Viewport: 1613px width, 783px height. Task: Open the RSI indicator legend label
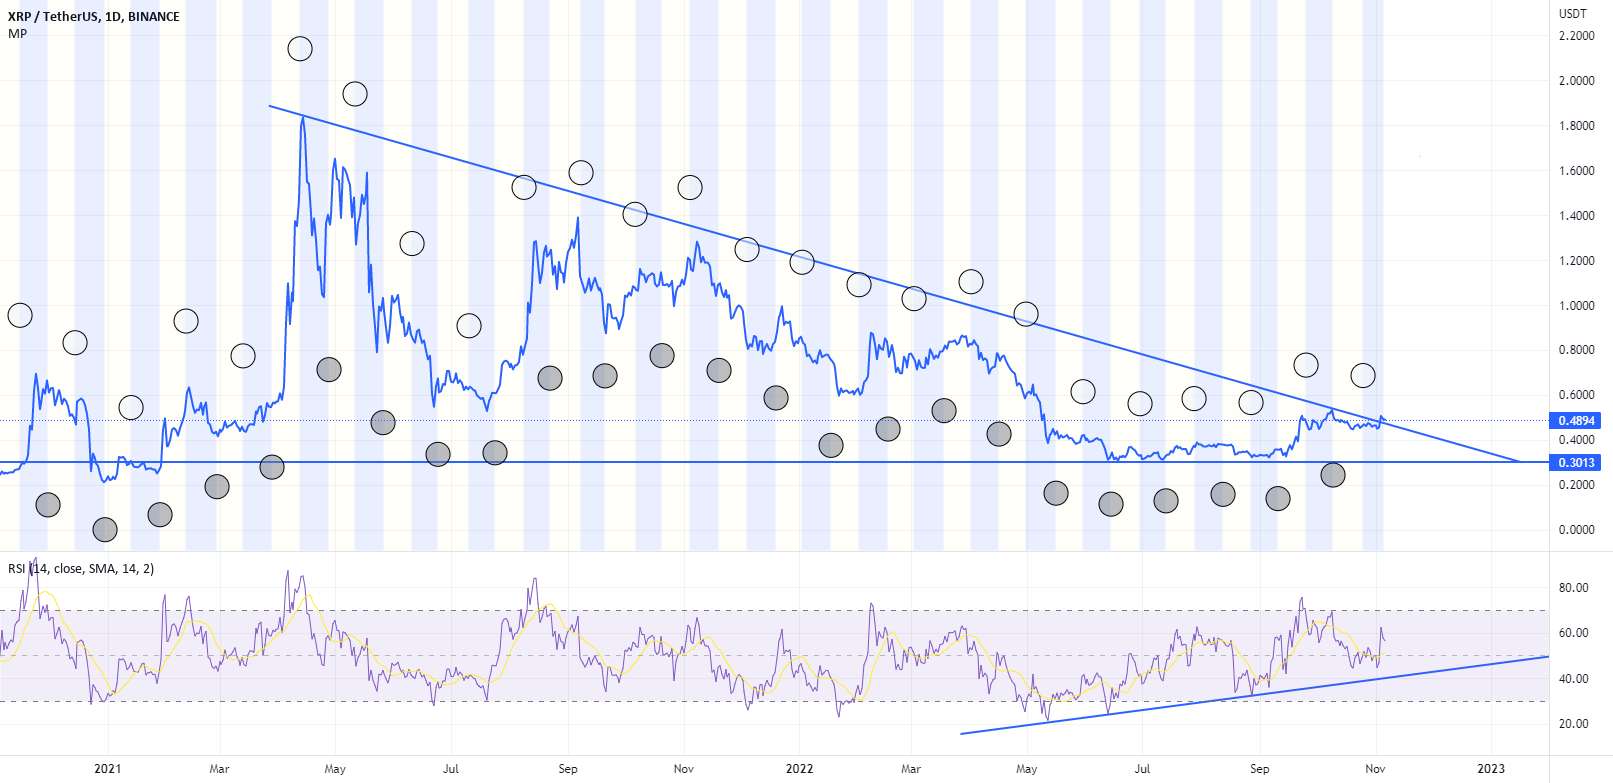click(x=81, y=569)
